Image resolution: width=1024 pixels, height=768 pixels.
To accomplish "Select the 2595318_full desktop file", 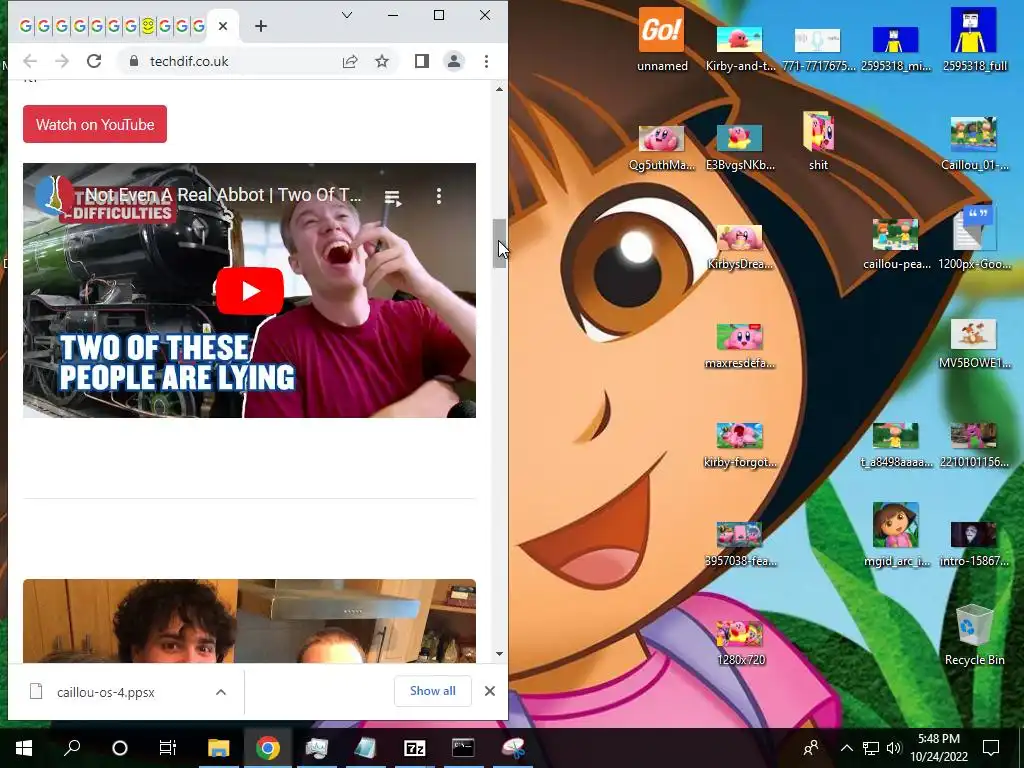I will click(974, 40).
